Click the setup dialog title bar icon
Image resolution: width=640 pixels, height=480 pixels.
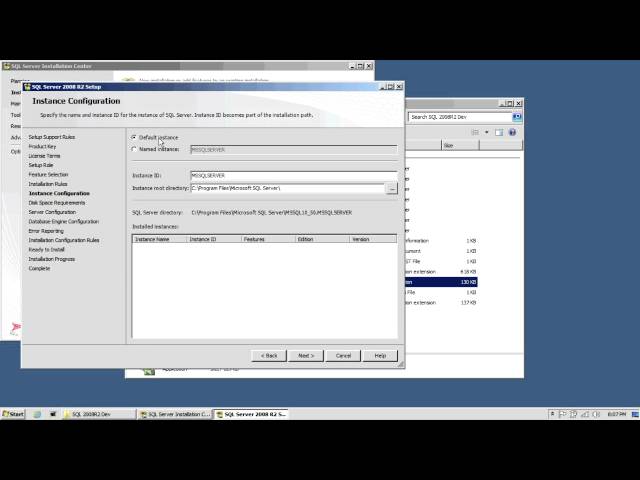[x=27, y=87]
